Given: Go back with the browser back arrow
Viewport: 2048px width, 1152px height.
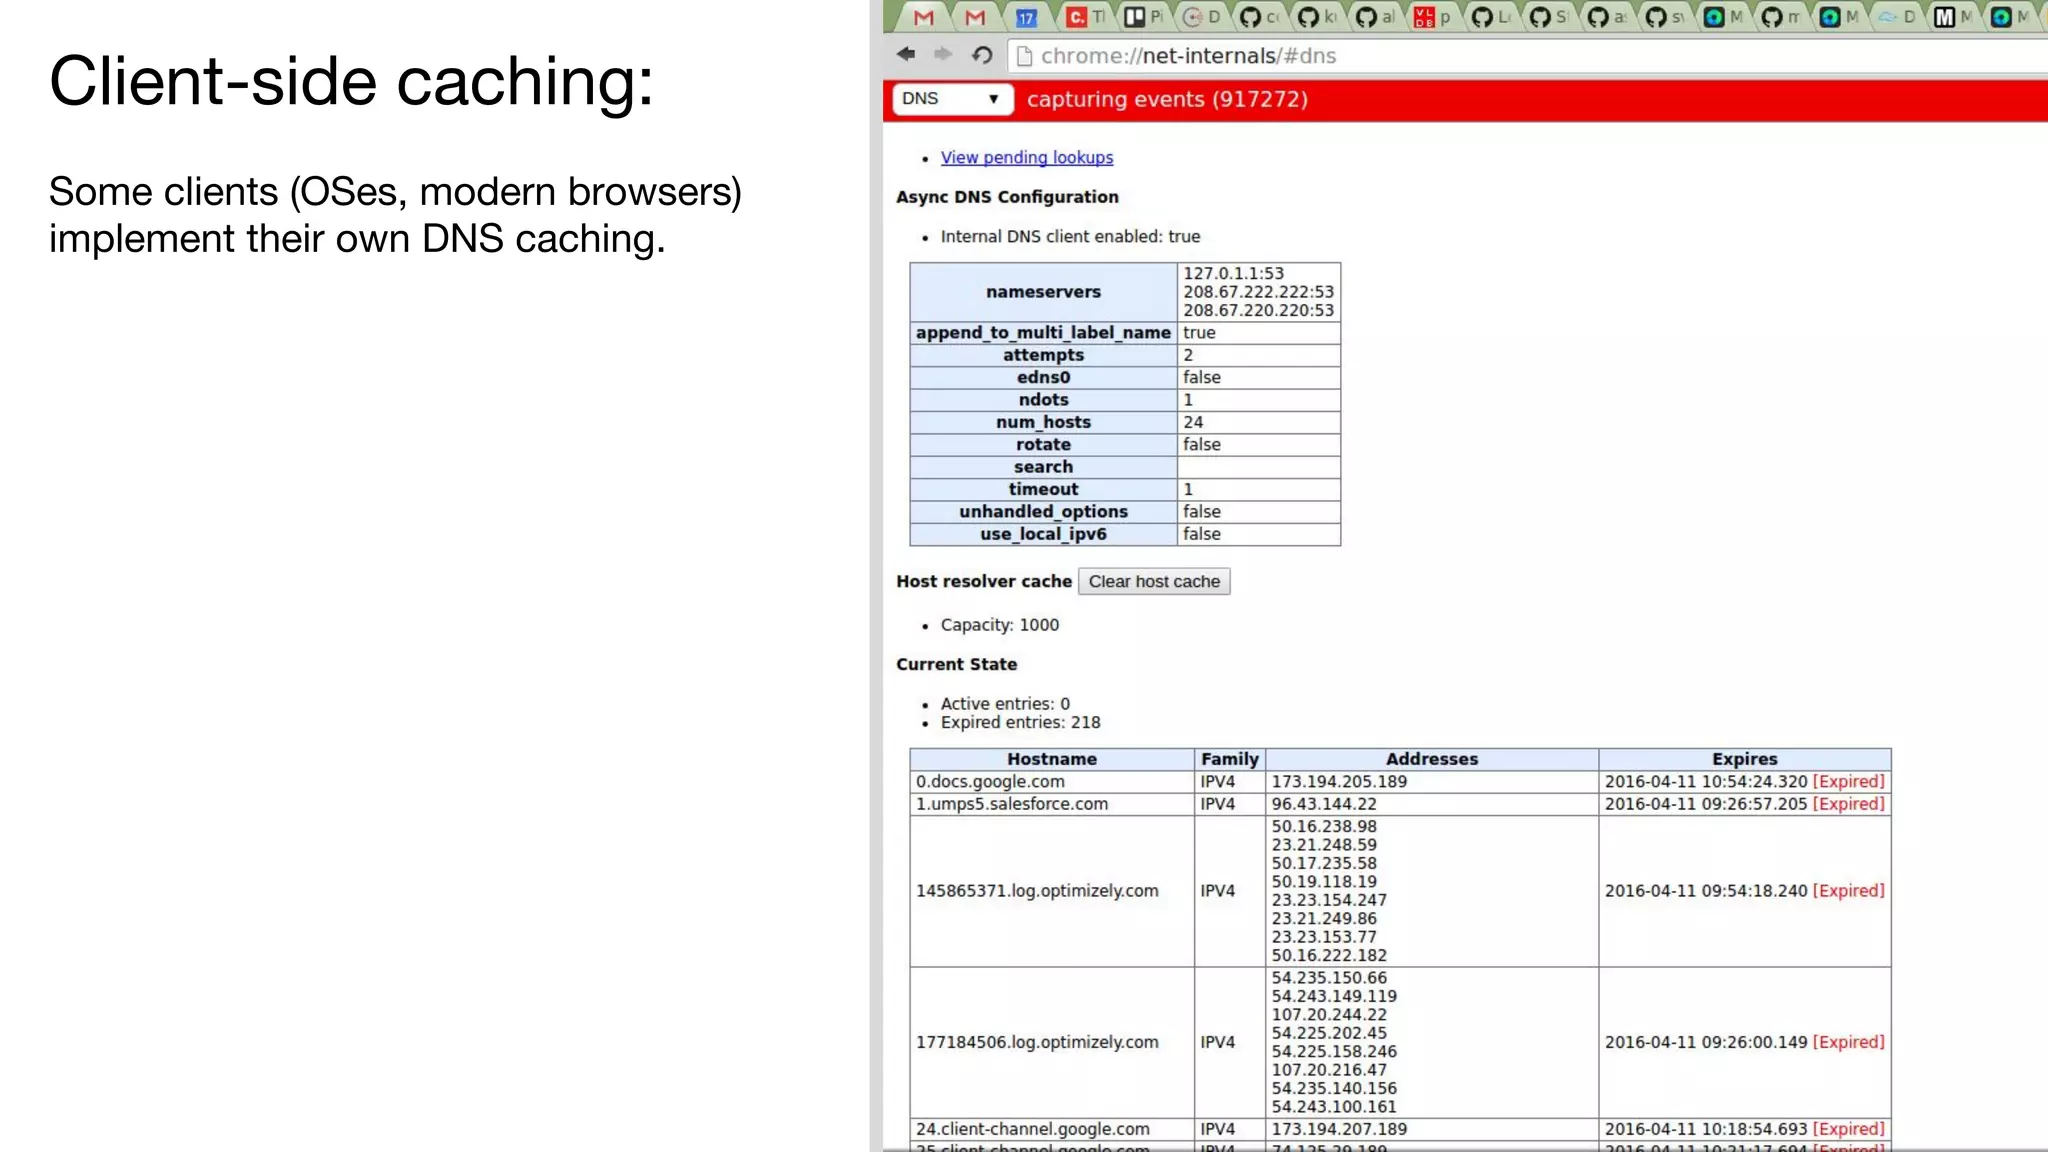Looking at the screenshot, I should [906, 54].
